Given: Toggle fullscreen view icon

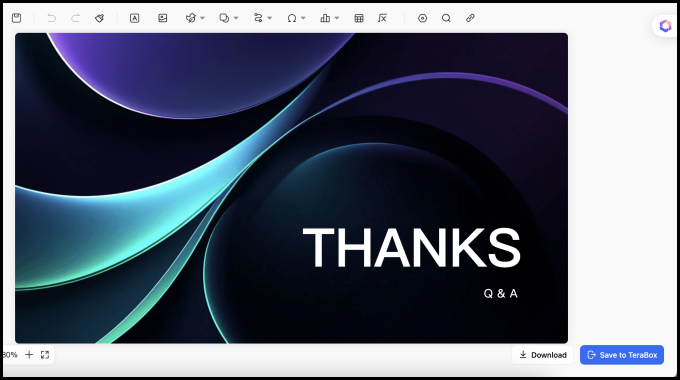Looking at the screenshot, I should tap(45, 355).
